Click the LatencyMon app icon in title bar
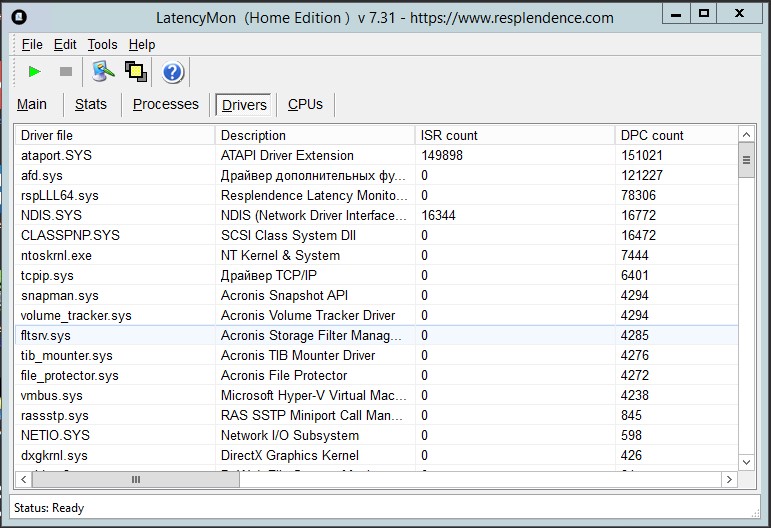Viewport: 771px width, 528px height. coord(19,17)
